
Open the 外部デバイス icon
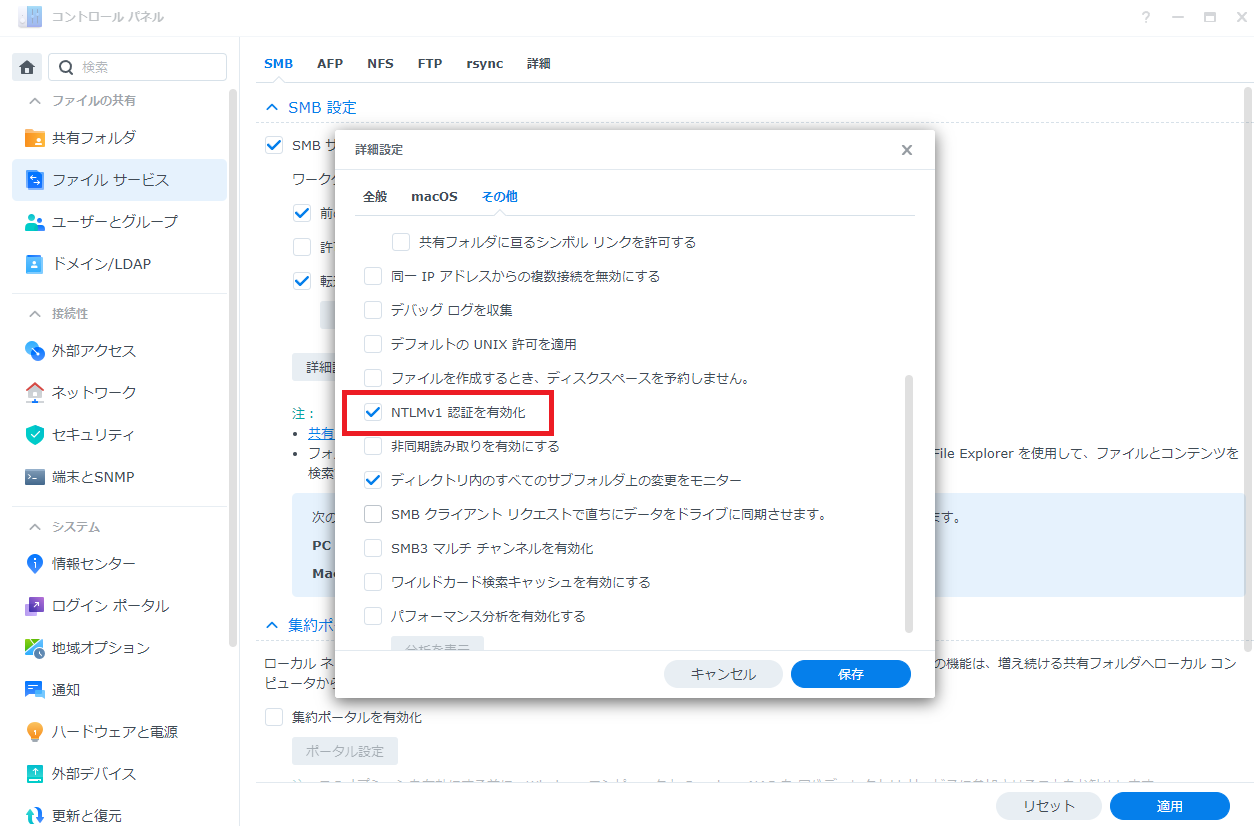click(x=35, y=774)
